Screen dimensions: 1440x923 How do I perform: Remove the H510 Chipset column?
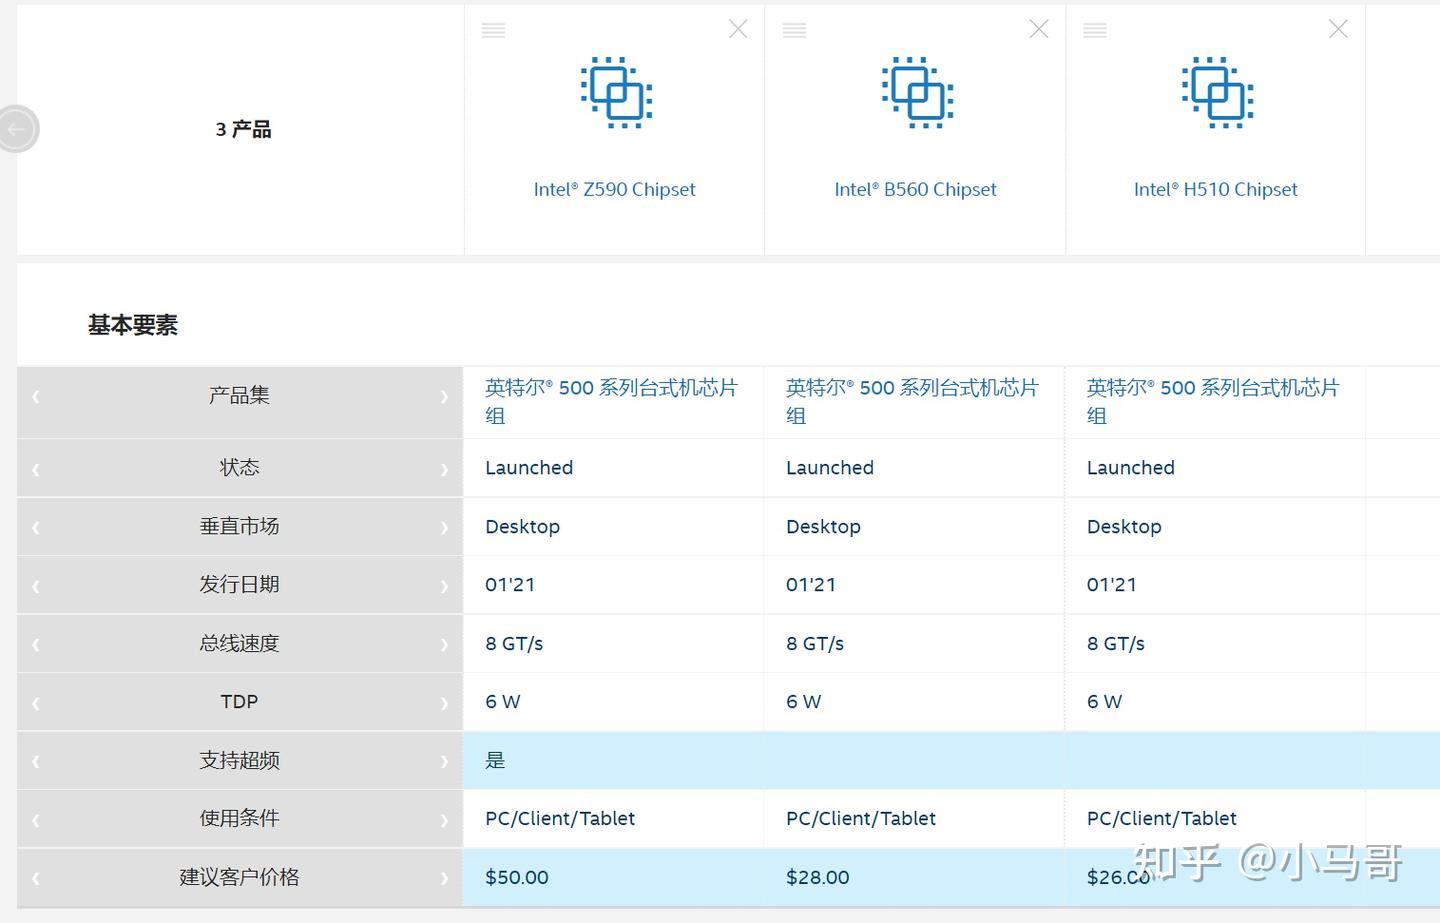point(1338,30)
